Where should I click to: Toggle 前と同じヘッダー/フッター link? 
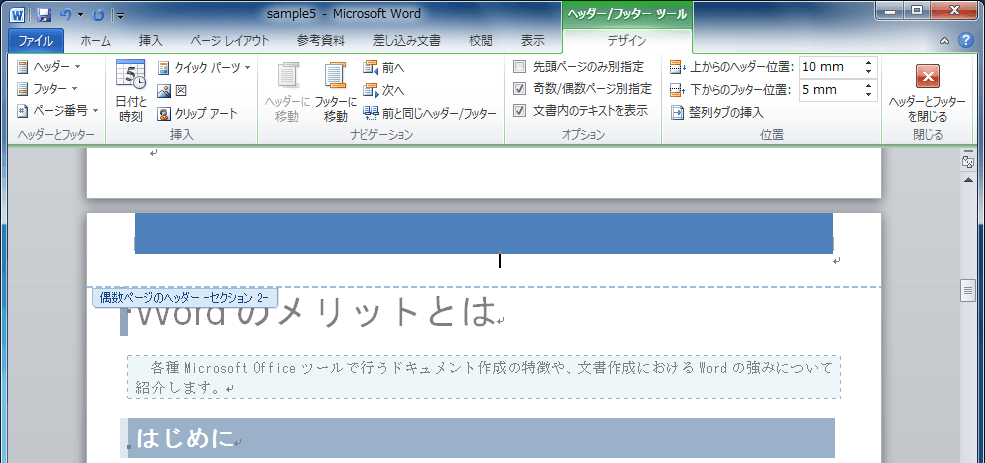[430, 114]
